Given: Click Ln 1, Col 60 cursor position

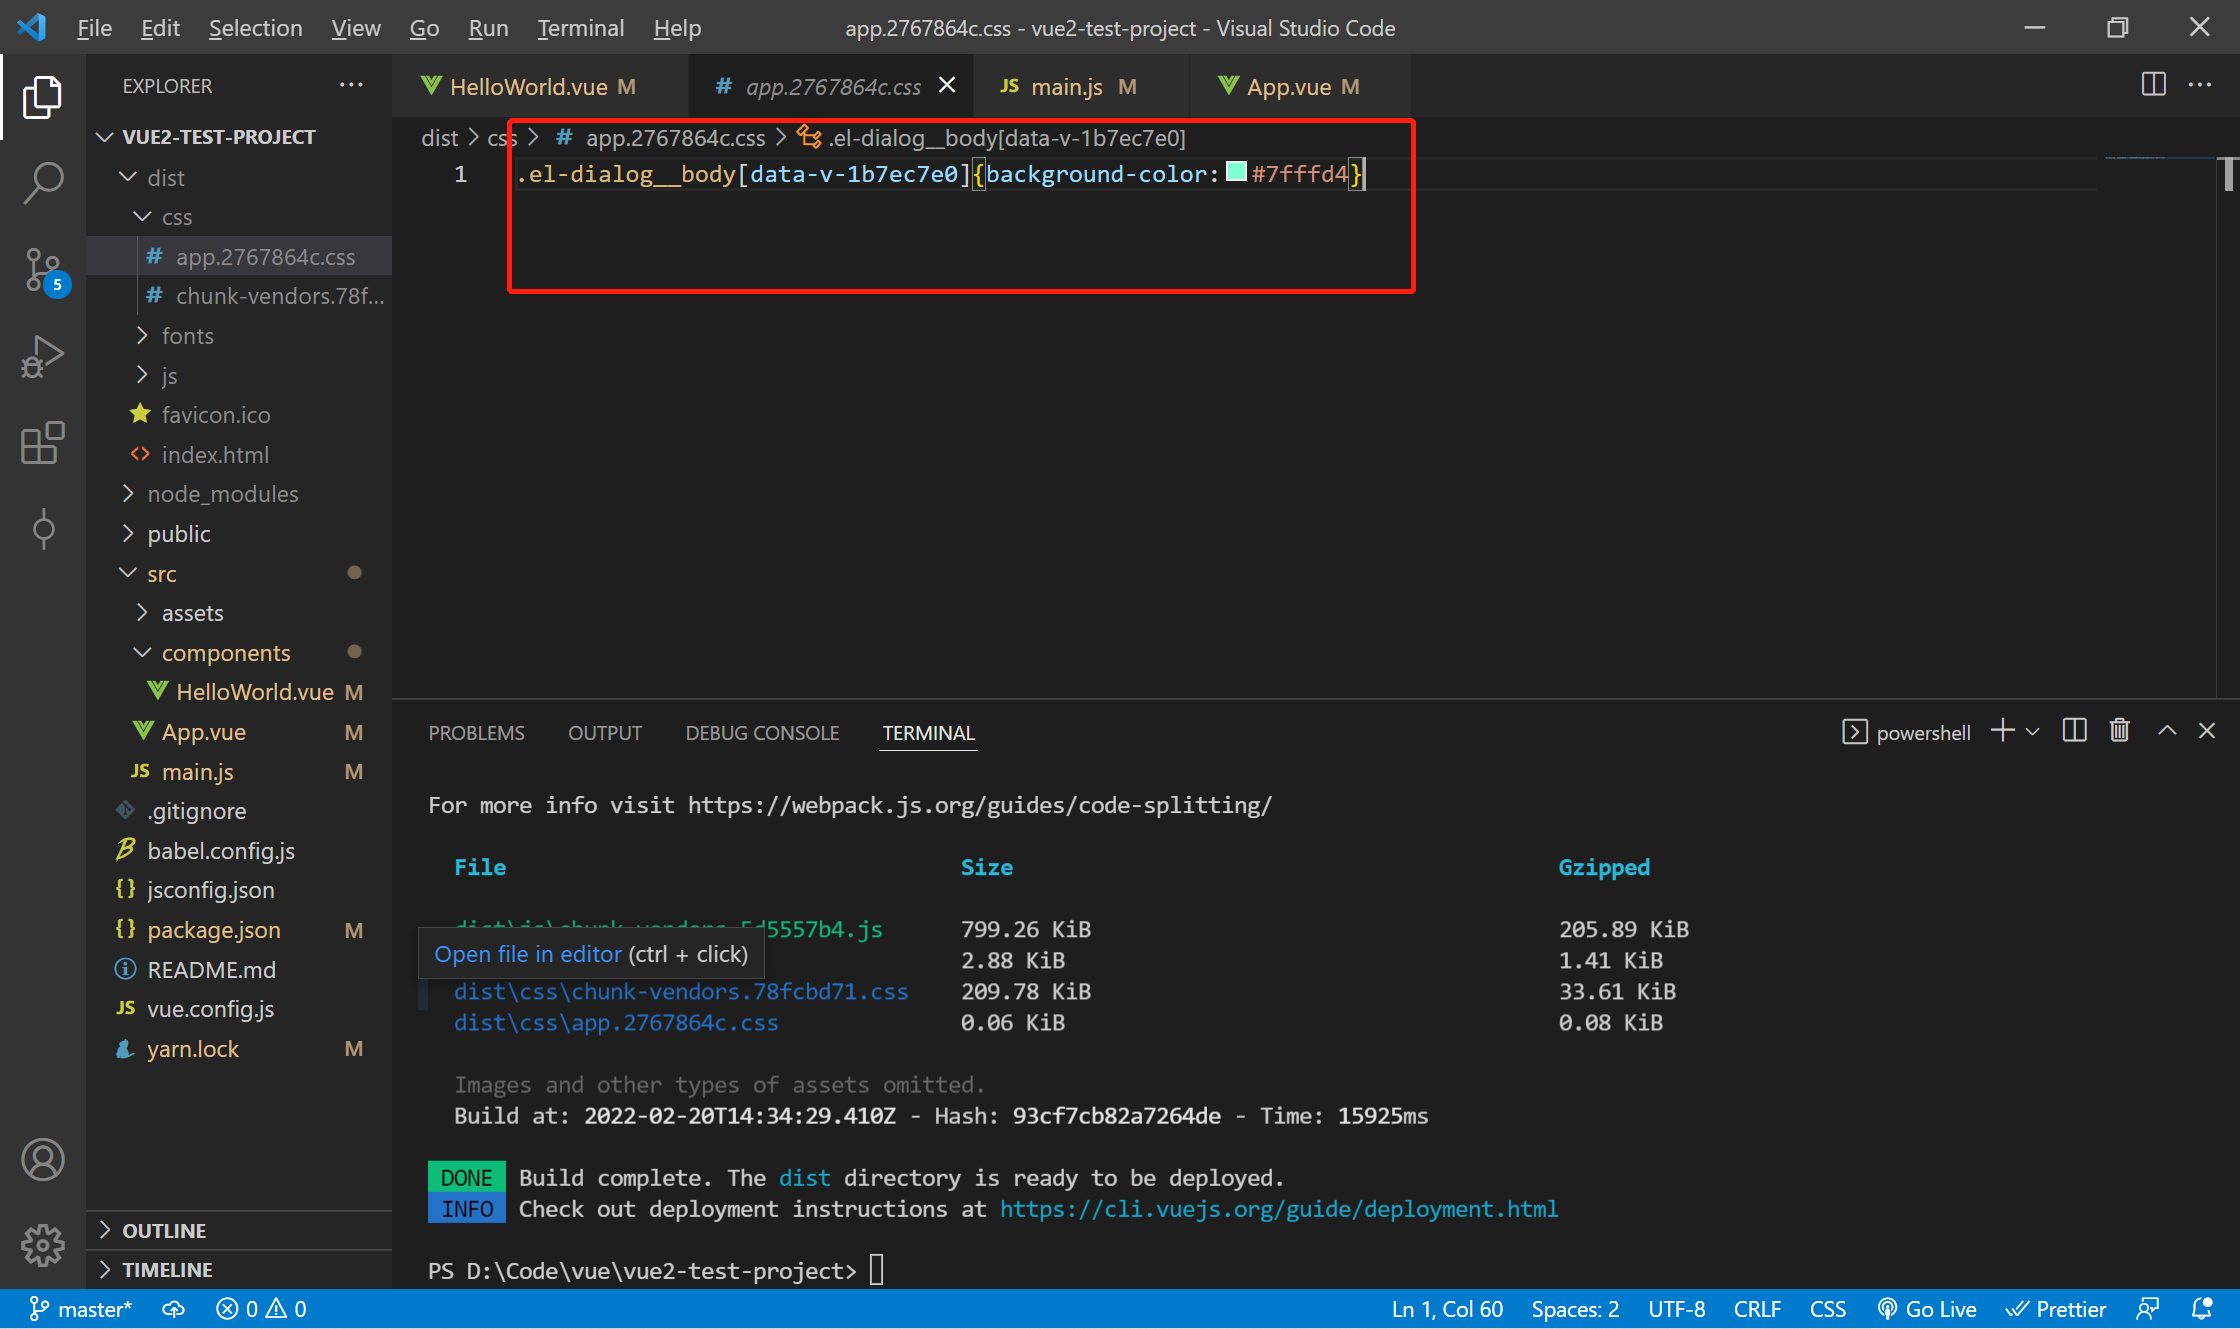Looking at the screenshot, I should point(1447,1309).
